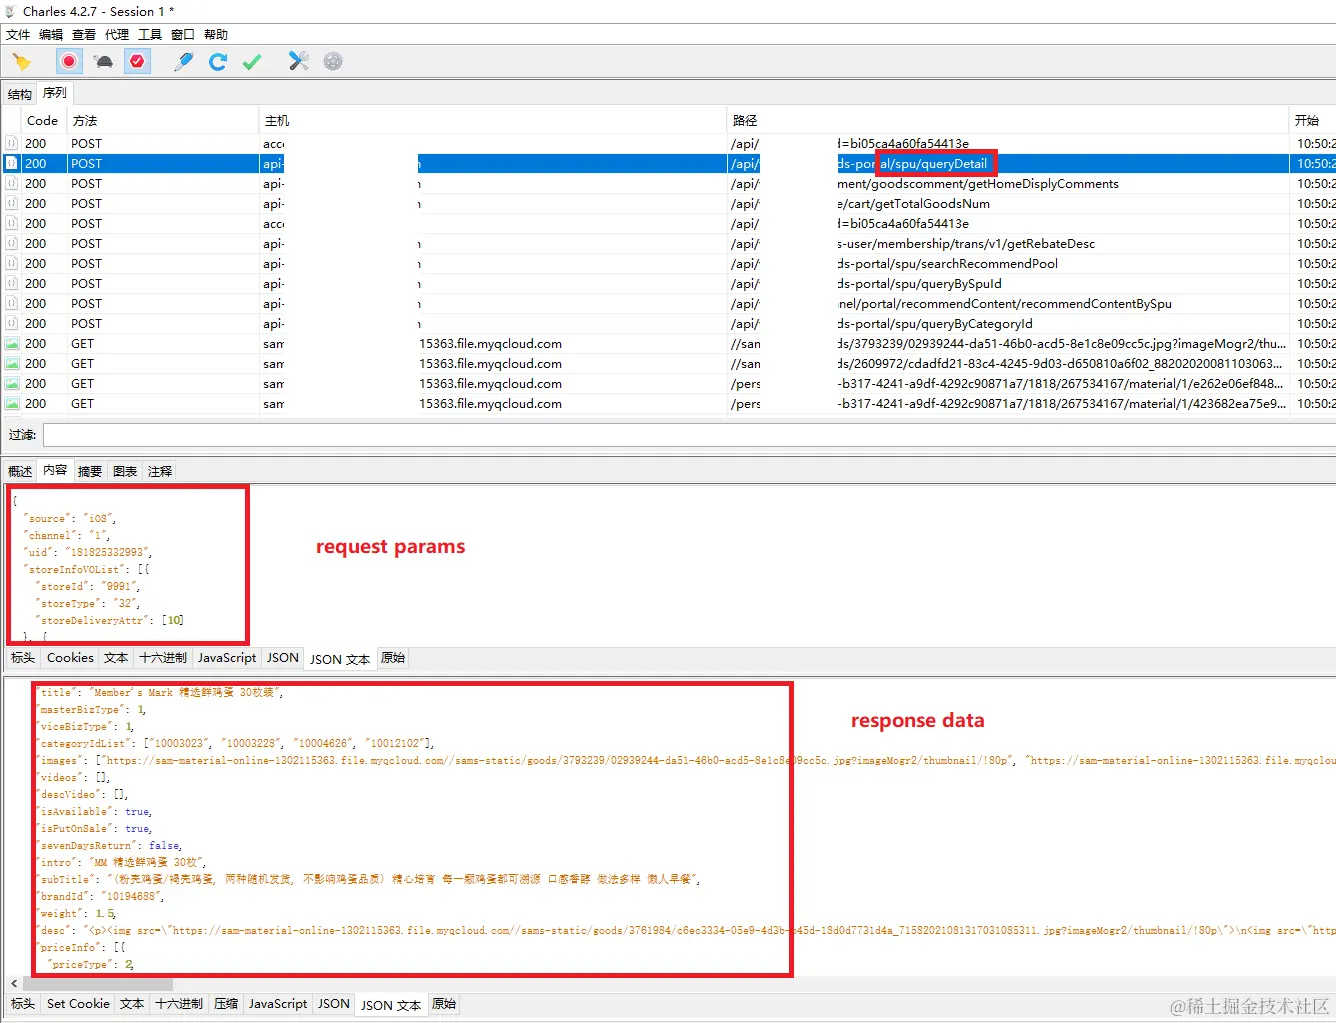Select the spu/queryByCategoryId row

(x=668, y=323)
